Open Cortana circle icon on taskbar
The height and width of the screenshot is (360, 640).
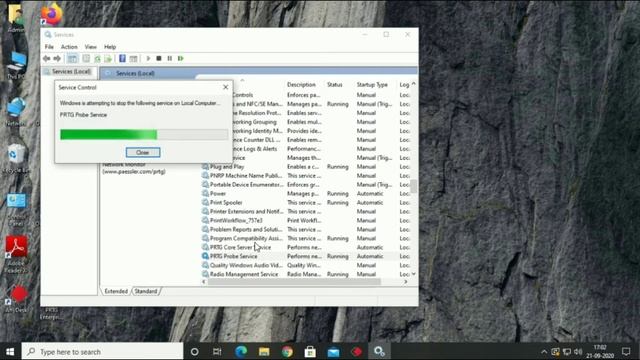click(195, 351)
